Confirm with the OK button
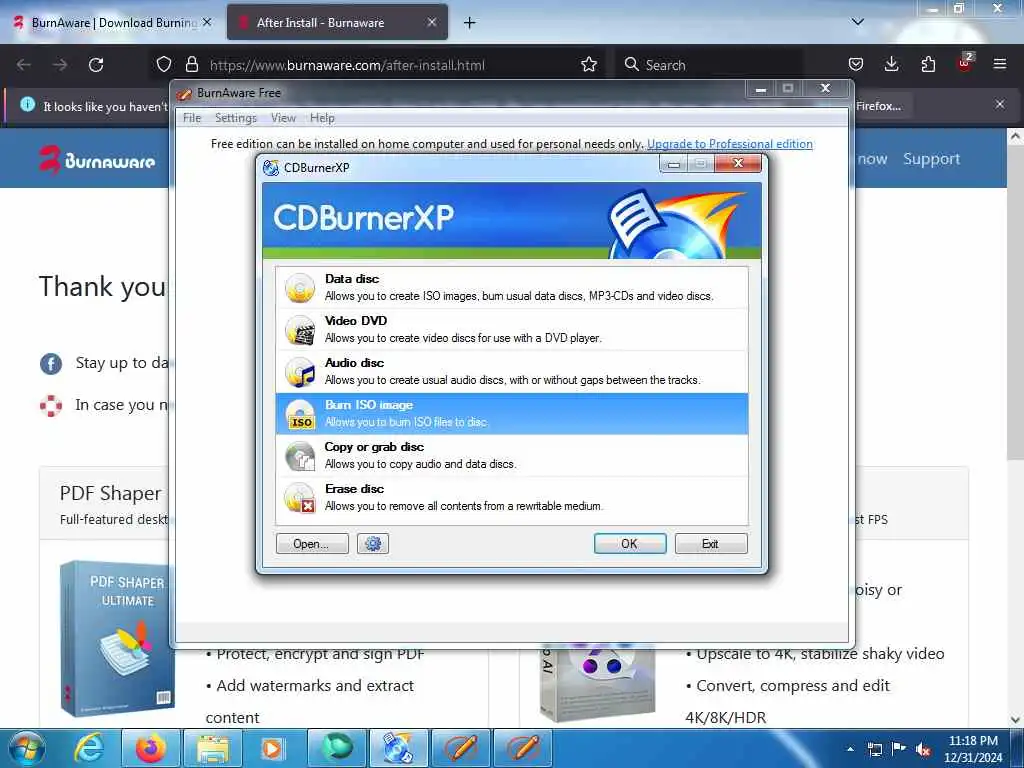The width and height of the screenshot is (1024, 768). click(x=630, y=543)
